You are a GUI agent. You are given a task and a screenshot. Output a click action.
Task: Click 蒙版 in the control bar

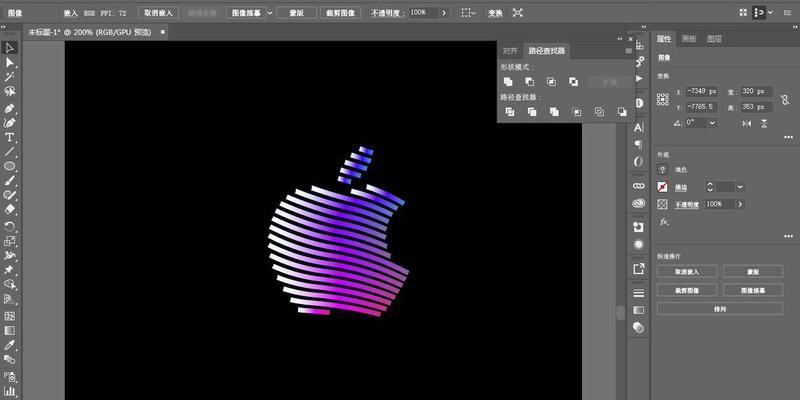[297, 13]
